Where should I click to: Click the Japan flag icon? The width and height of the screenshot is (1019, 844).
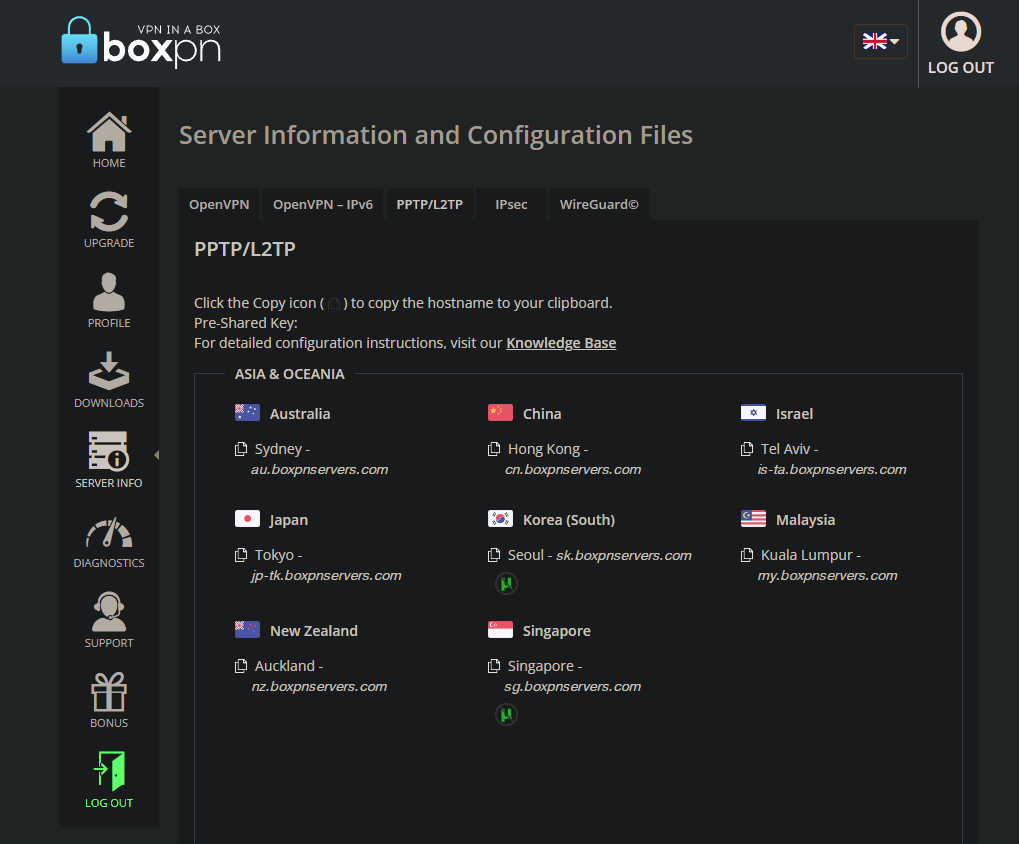pos(247,518)
